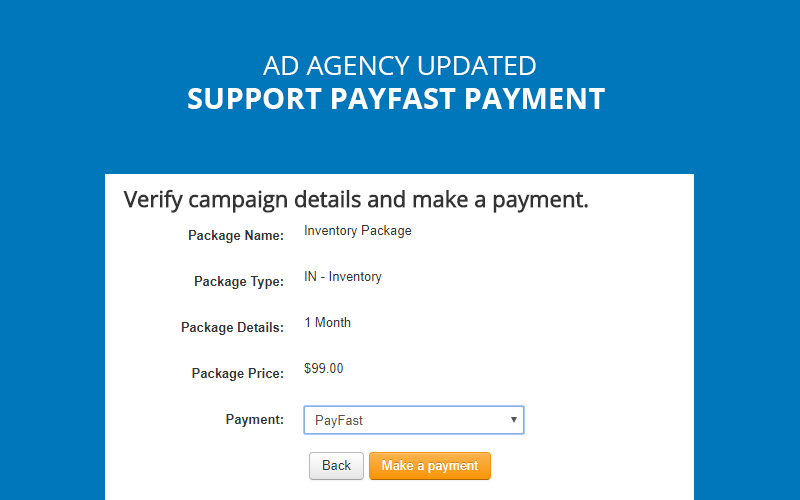Click the SUPPORT PAYFAST PAYMENT headline
Screen dimensions: 800x500
[x=396, y=99]
